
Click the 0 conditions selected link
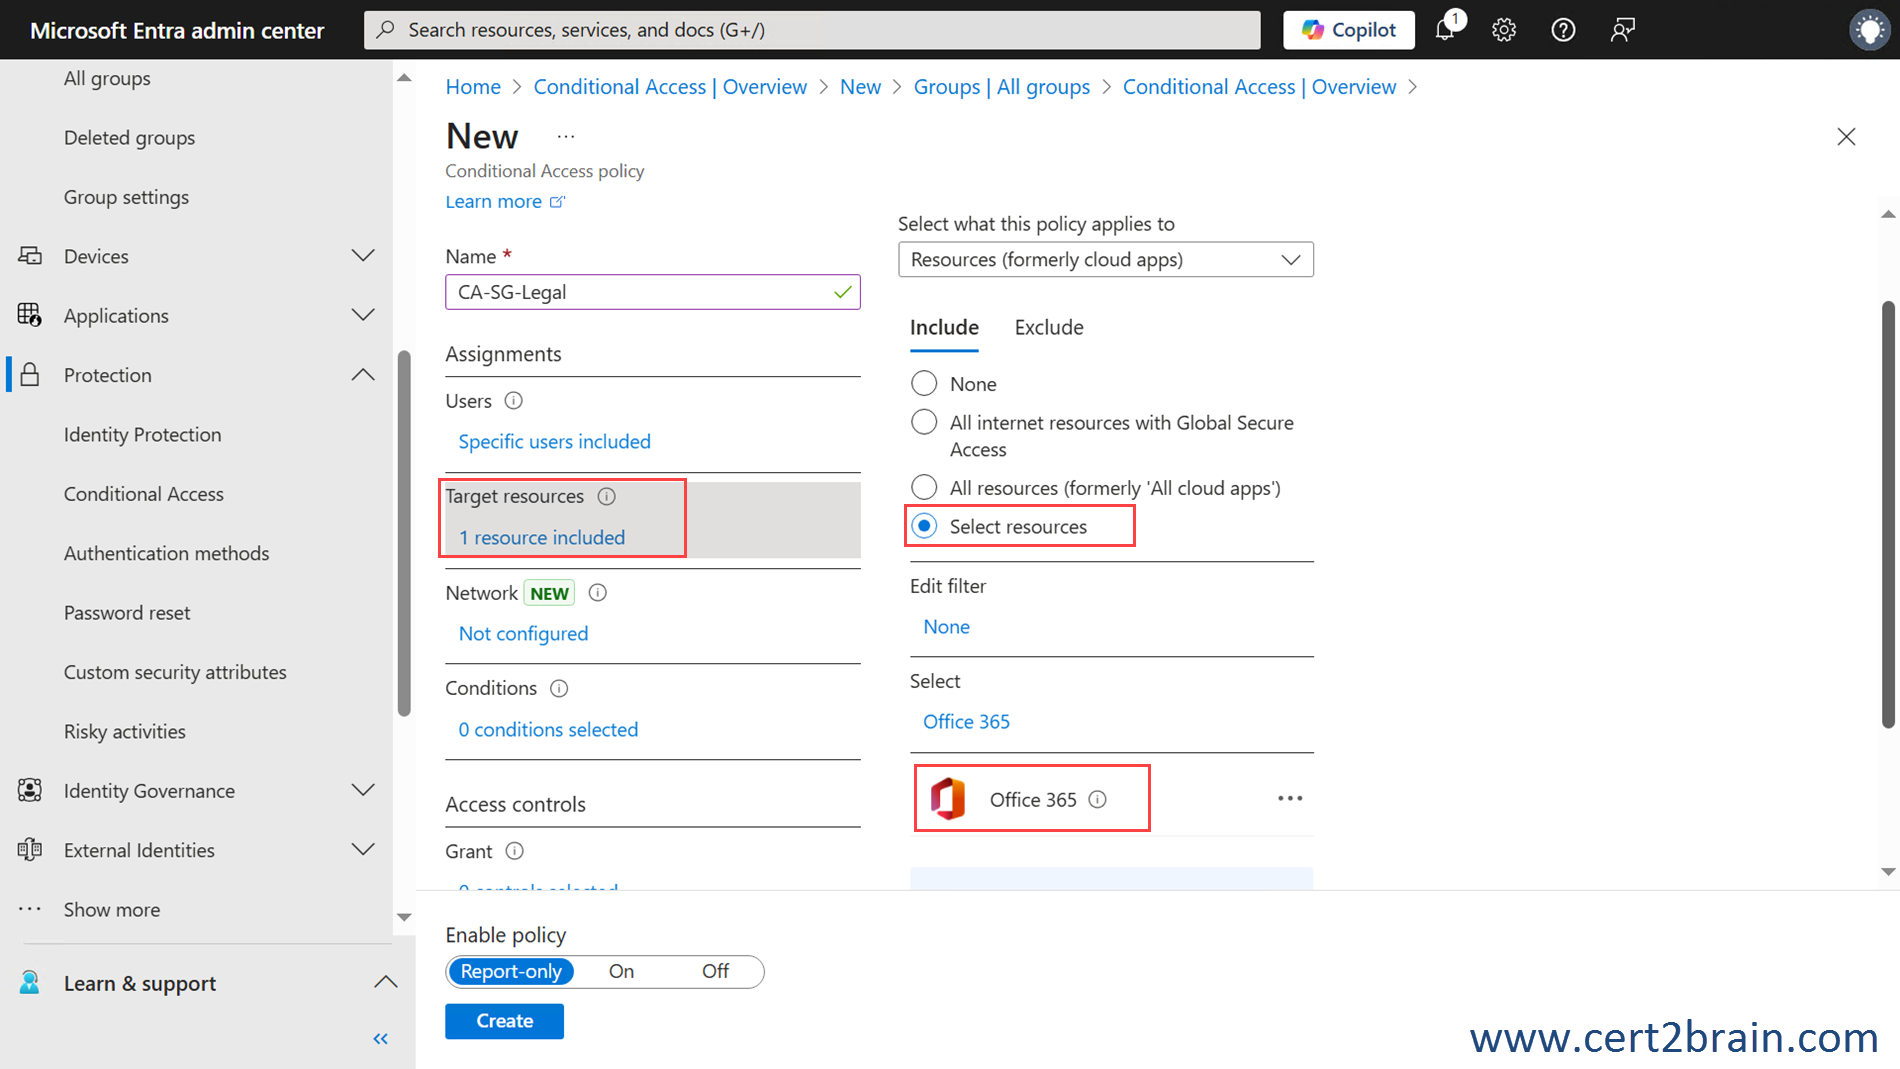548,729
